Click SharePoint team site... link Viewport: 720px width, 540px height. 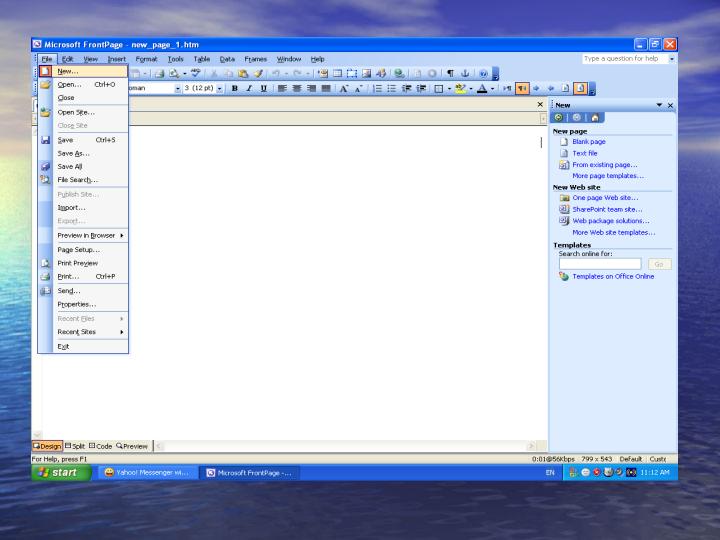click(x=607, y=209)
